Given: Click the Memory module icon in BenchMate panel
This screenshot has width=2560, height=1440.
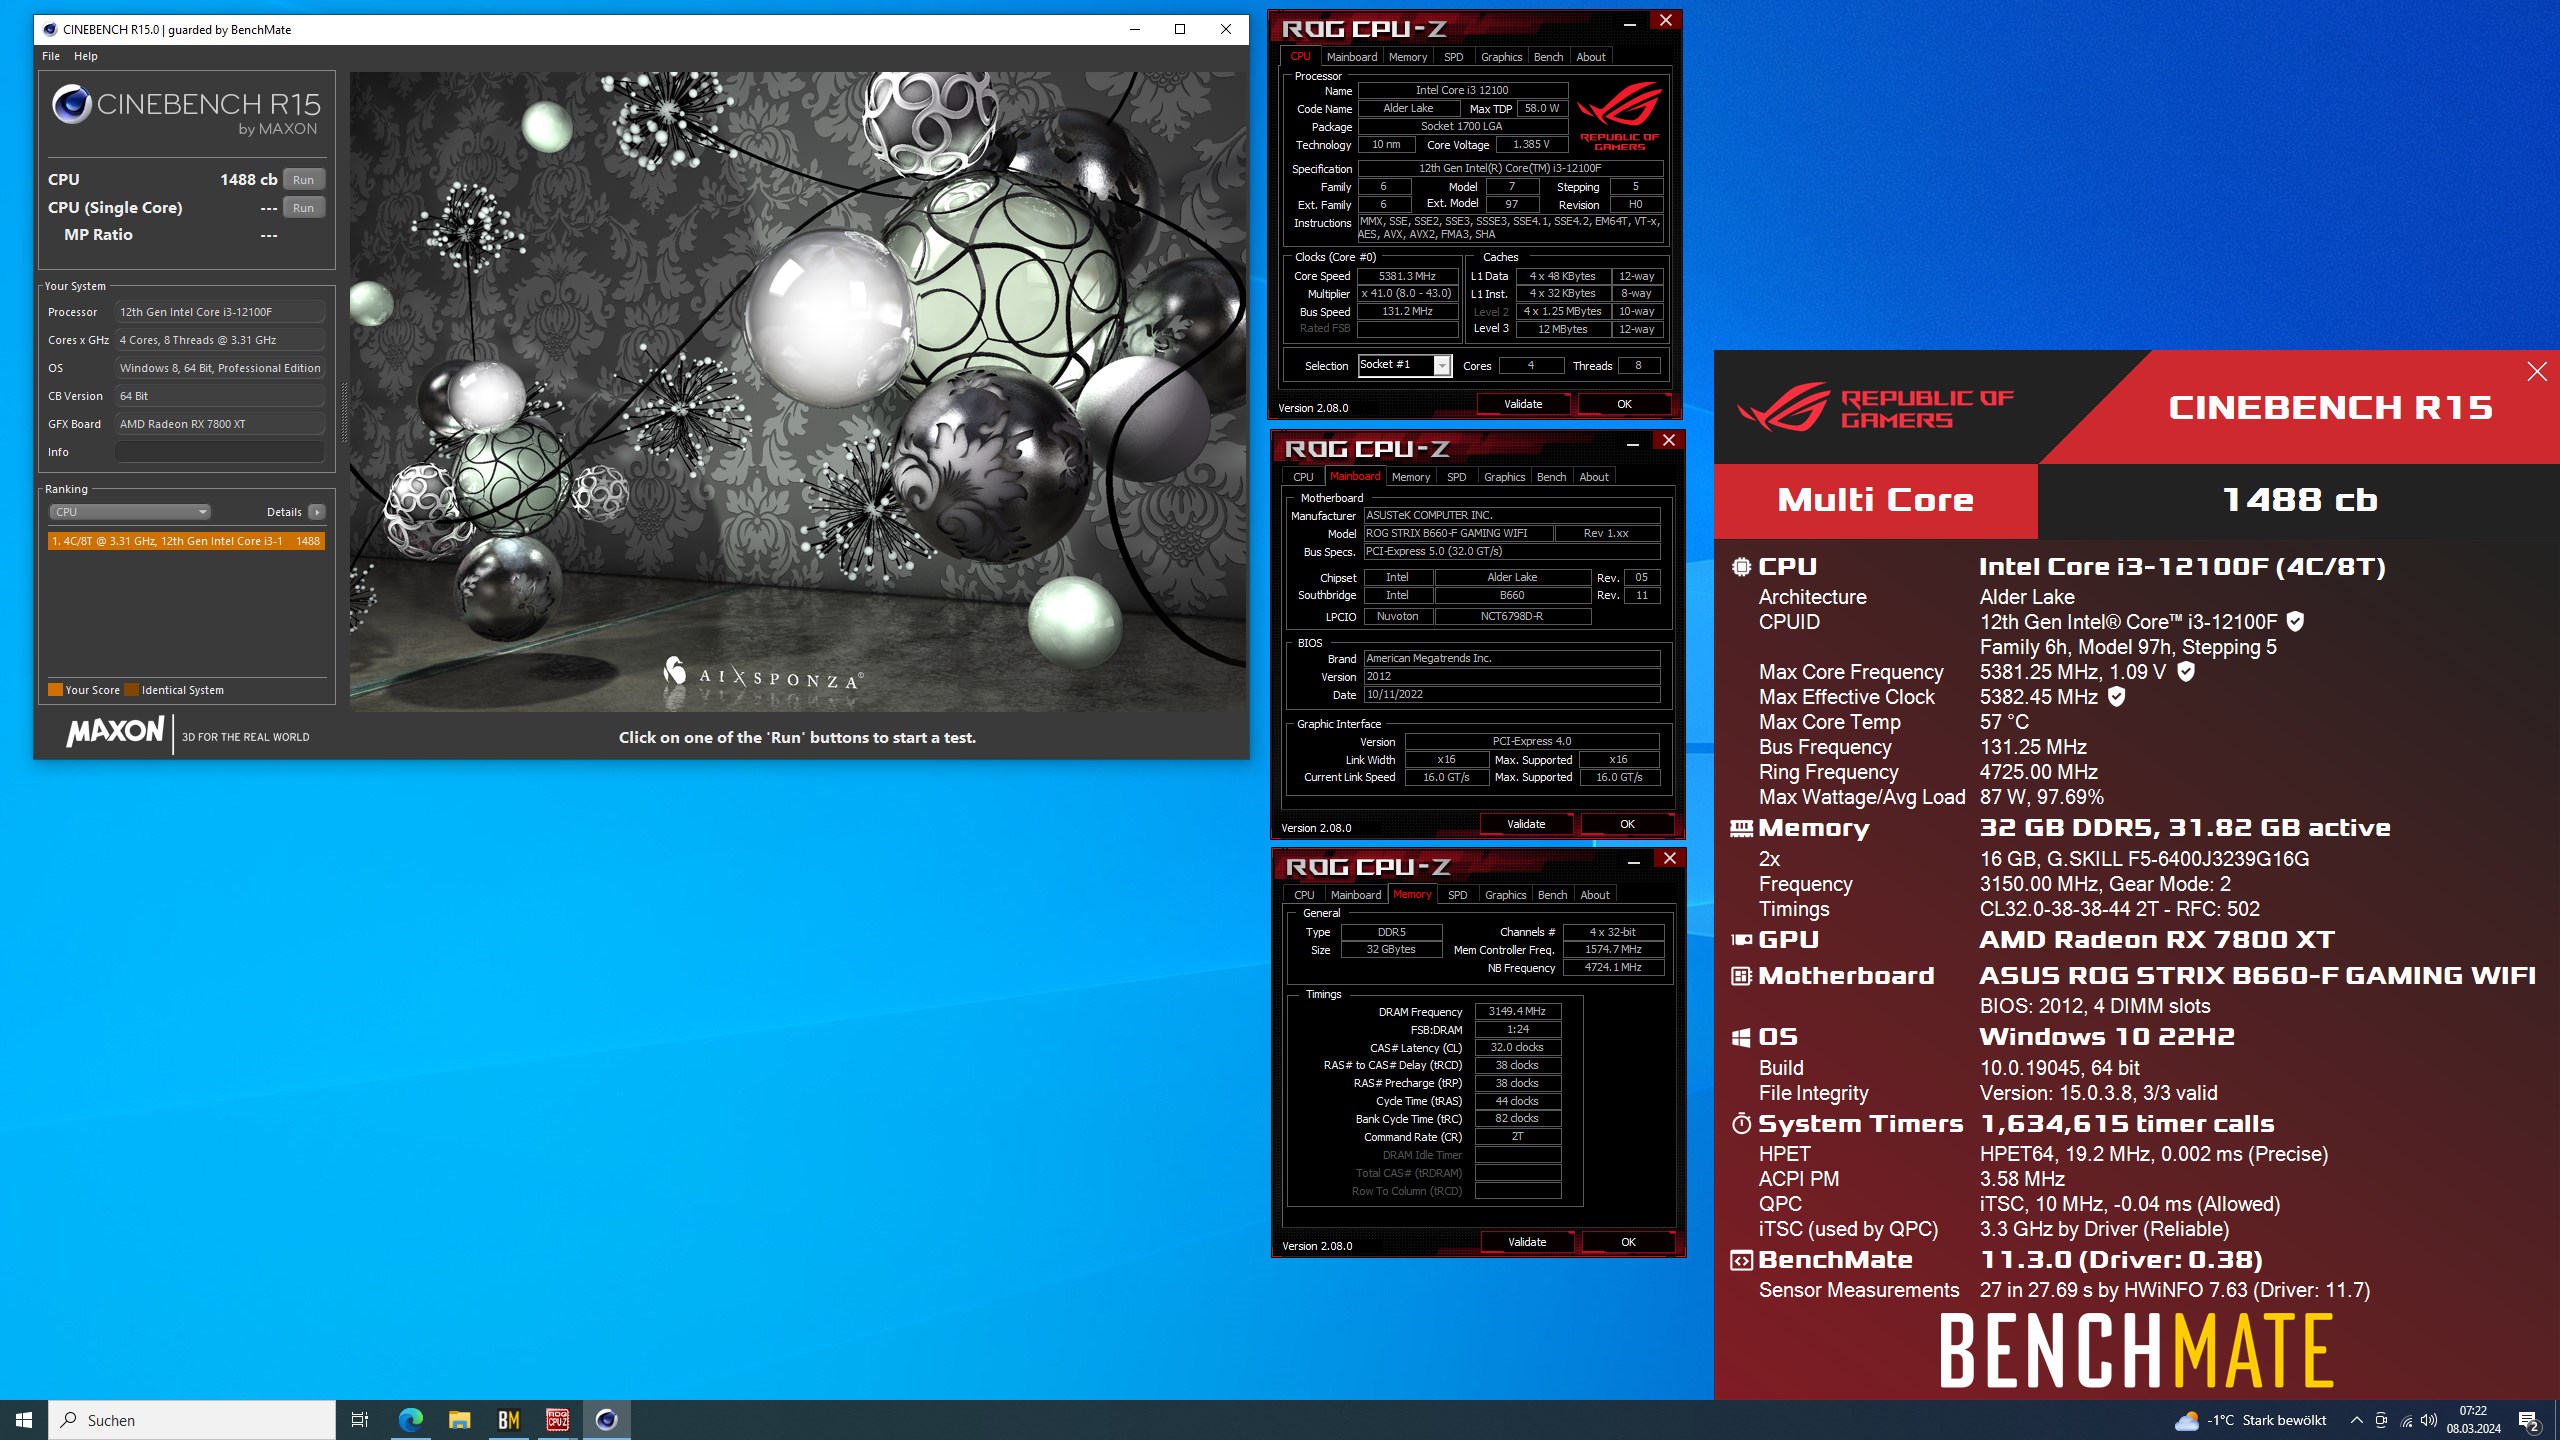Looking at the screenshot, I should pos(1741,828).
